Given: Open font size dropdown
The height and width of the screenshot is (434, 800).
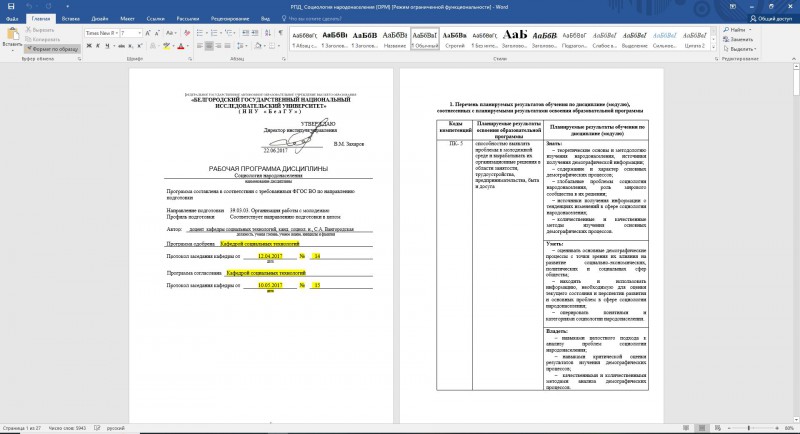Looking at the screenshot, I should (140, 33).
